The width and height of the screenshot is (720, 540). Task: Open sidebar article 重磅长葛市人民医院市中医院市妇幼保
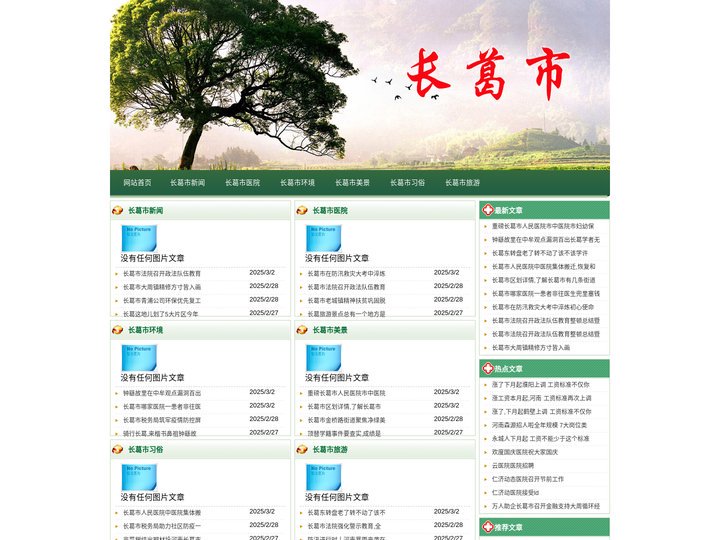click(543, 226)
